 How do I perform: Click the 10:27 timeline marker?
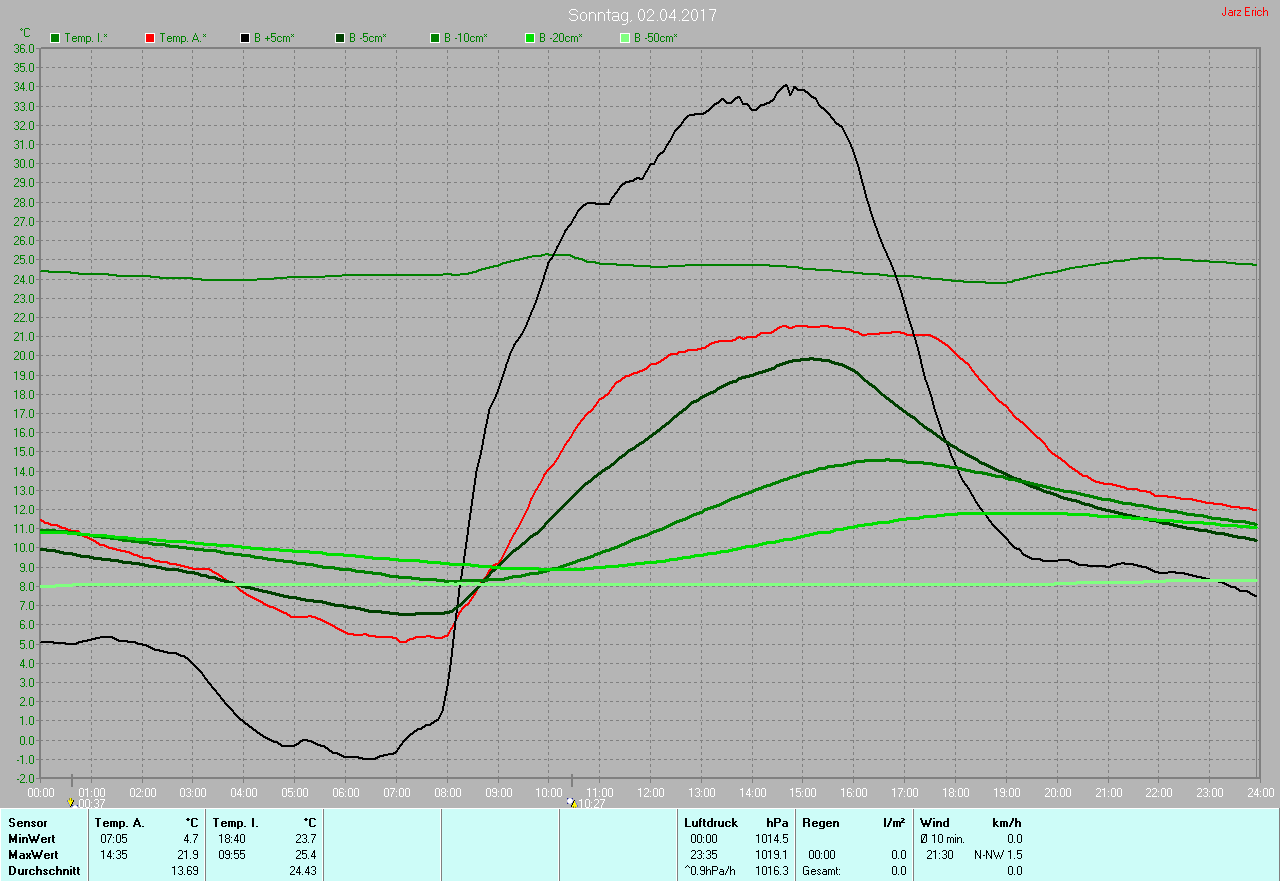[588, 803]
